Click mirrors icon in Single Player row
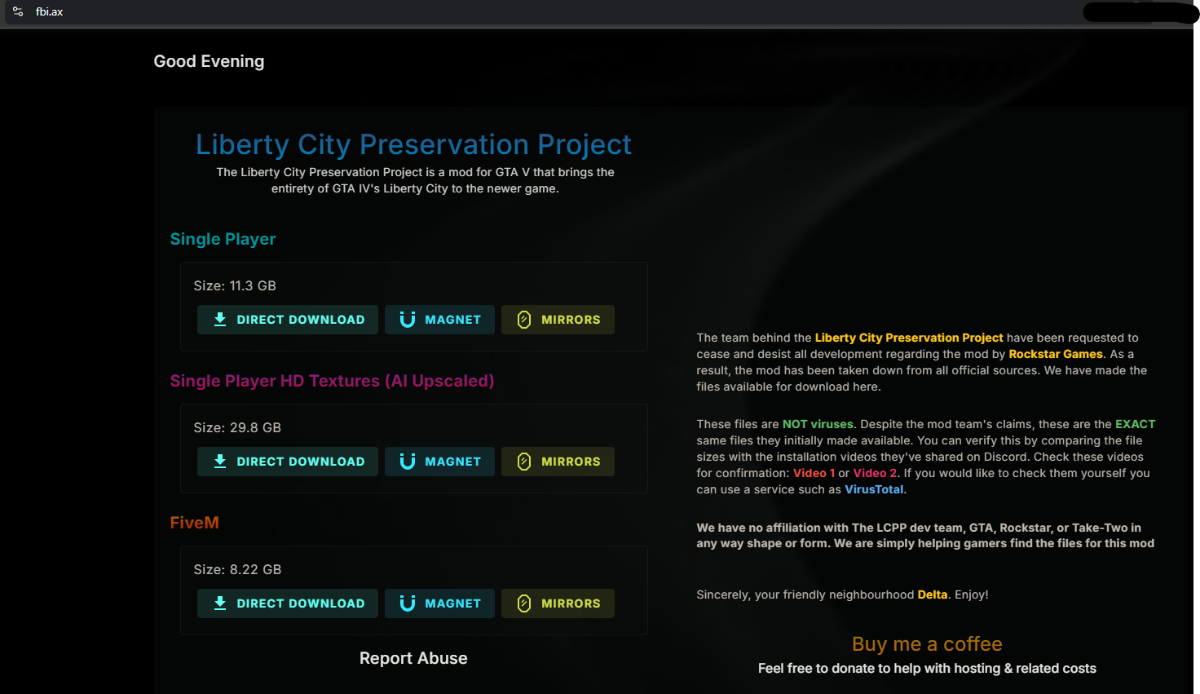The image size is (1200, 694). (x=524, y=320)
